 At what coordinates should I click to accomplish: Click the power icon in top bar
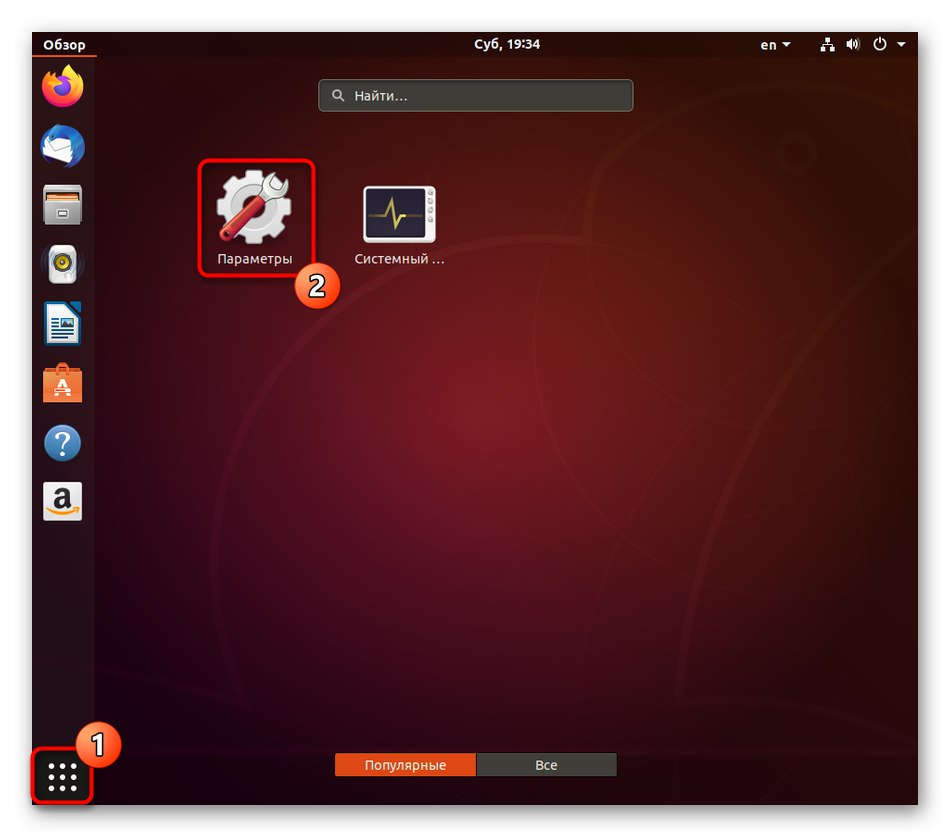click(x=880, y=44)
